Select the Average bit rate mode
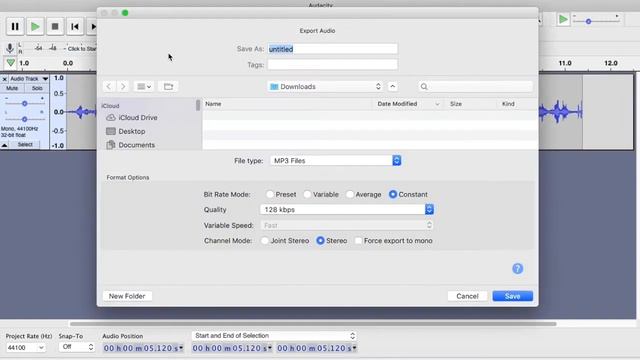The width and height of the screenshot is (640, 360). point(350,195)
